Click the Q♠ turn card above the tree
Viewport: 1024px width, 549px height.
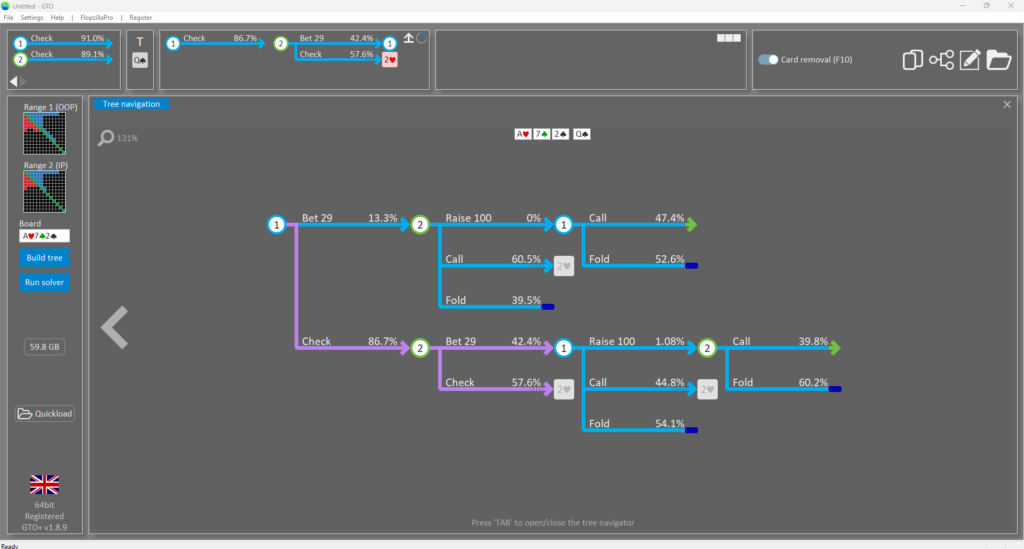click(582, 134)
